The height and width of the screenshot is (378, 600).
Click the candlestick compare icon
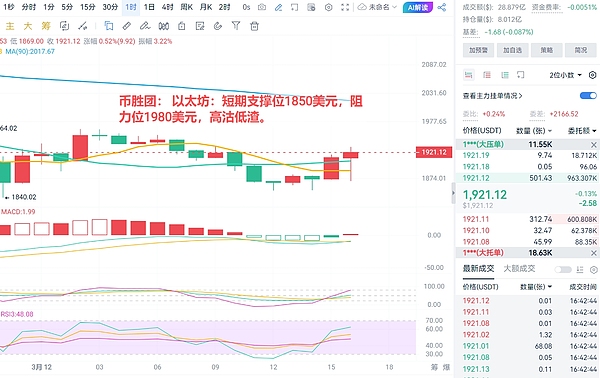(x=164, y=26)
